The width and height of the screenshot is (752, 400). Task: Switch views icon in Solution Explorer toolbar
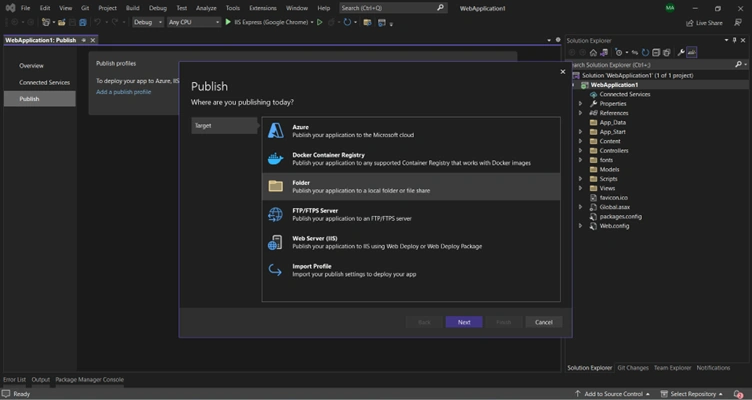click(x=604, y=52)
